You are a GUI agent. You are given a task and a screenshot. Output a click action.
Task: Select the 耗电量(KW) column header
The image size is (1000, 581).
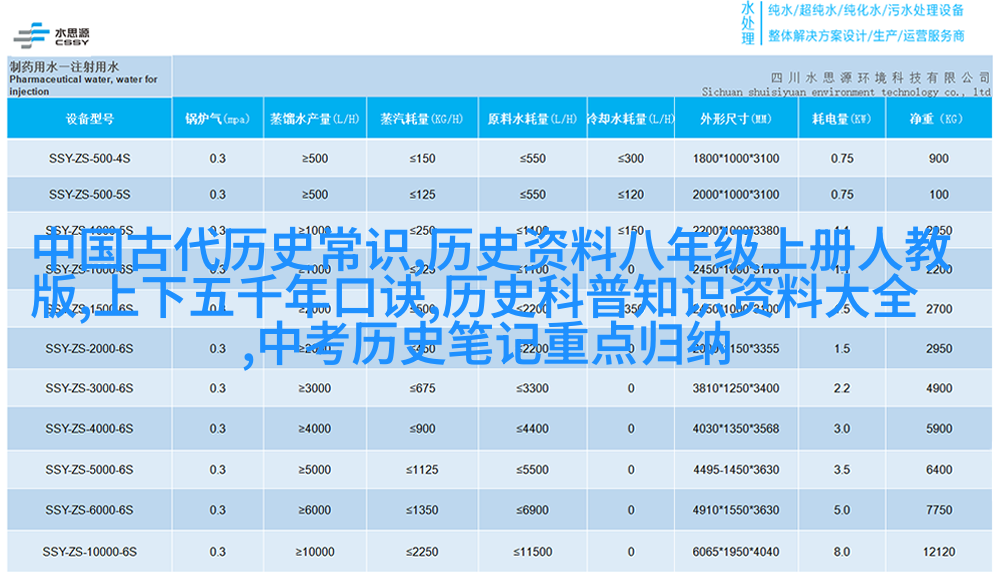tap(841, 119)
